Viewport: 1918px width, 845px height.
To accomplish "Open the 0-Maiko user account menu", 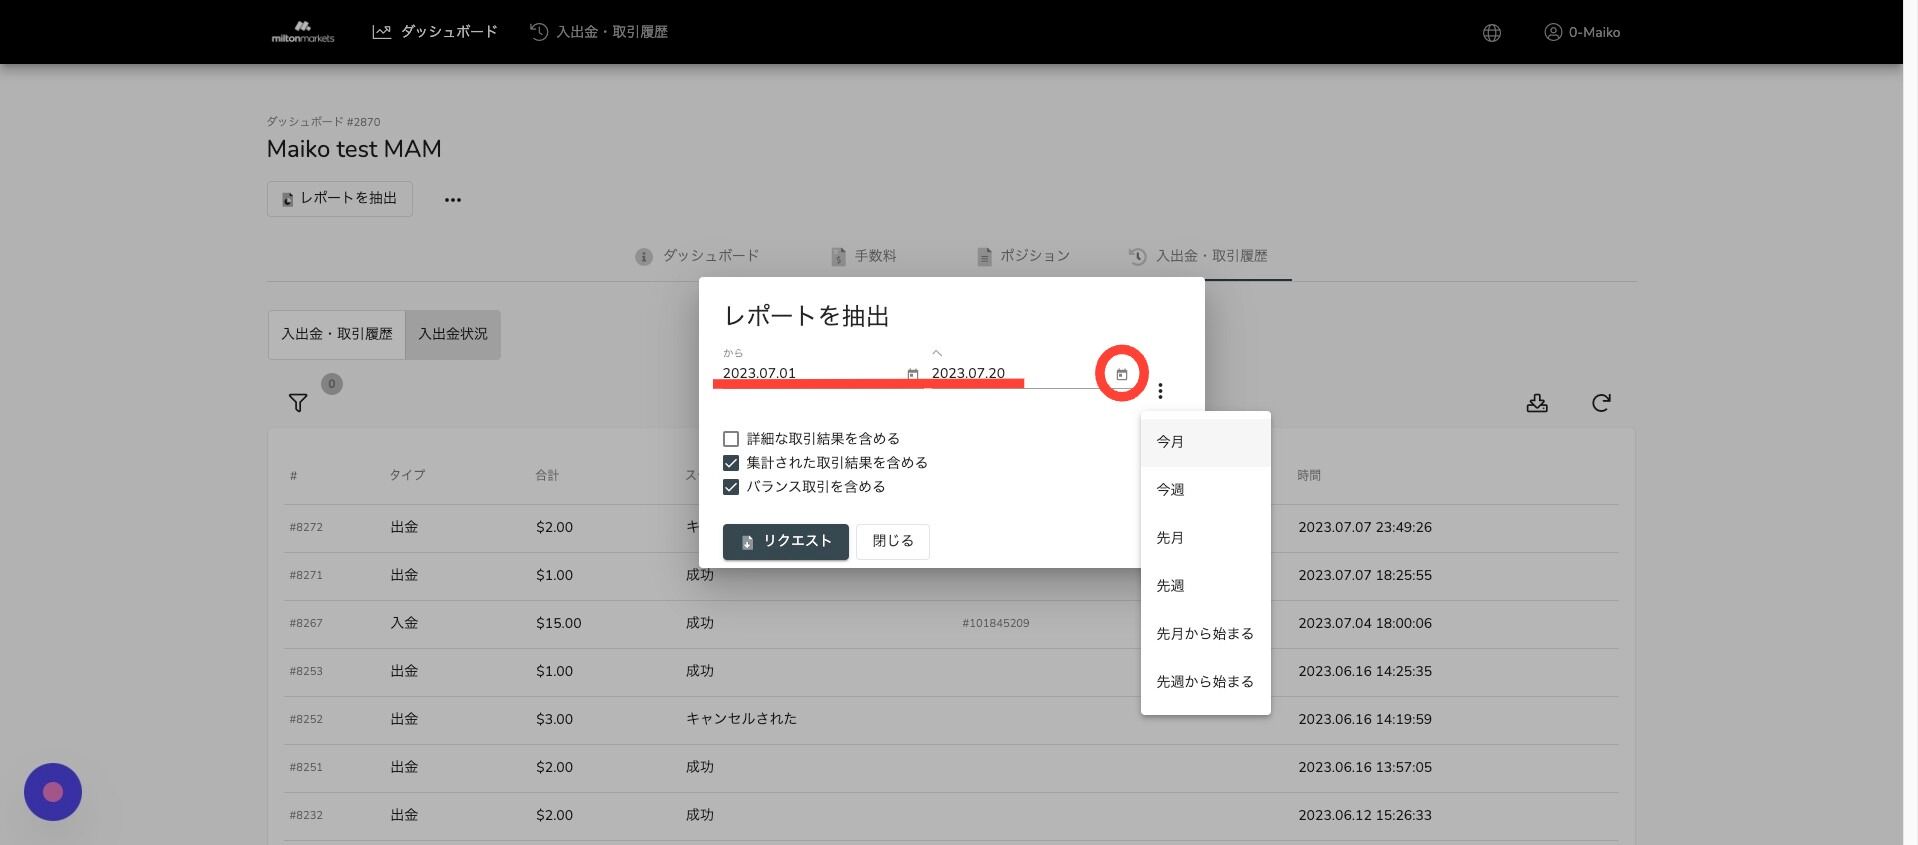I will (1582, 32).
